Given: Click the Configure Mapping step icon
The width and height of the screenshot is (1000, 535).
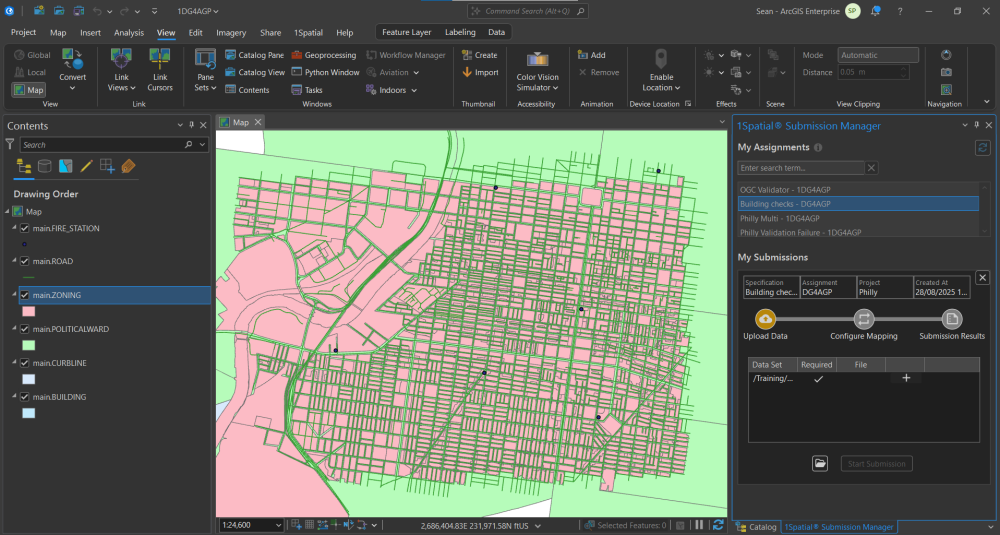Looking at the screenshot, I should [864, 319].
